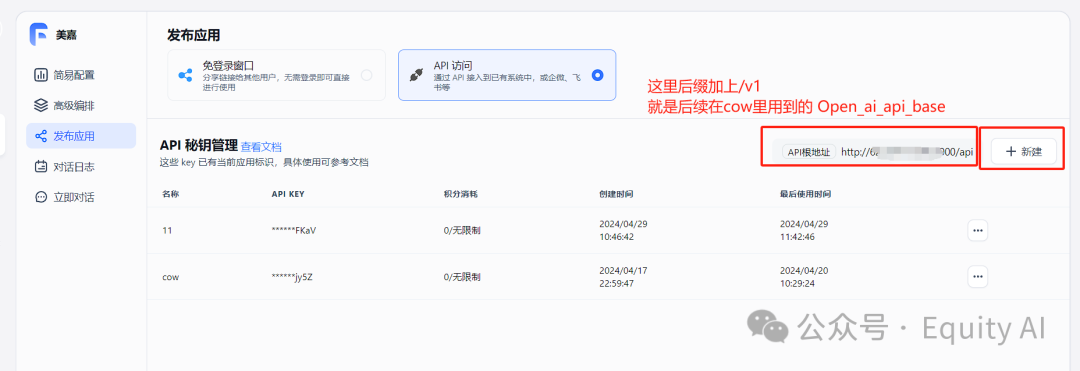
Task: Open more options for key cow
Action: 977,277
